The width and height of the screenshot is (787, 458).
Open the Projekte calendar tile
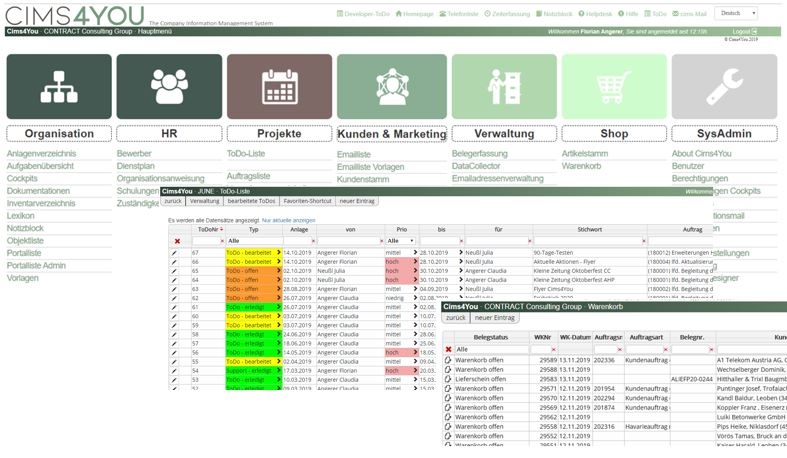pos(280,86)
